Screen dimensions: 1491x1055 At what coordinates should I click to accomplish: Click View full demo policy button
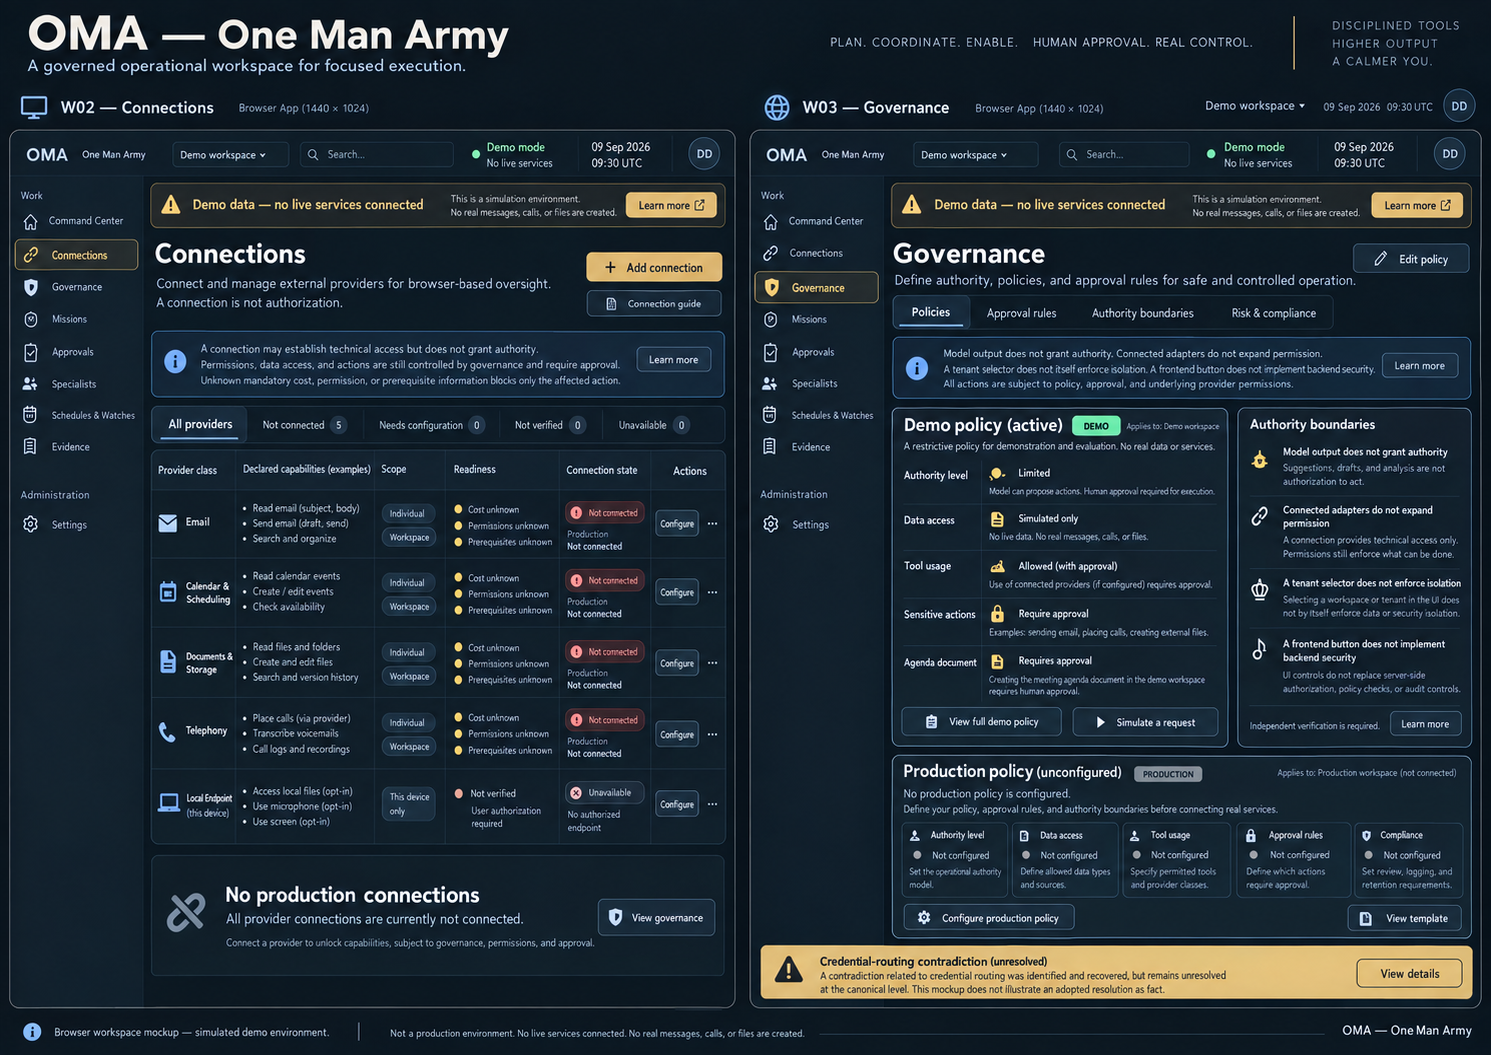[981, 722]
